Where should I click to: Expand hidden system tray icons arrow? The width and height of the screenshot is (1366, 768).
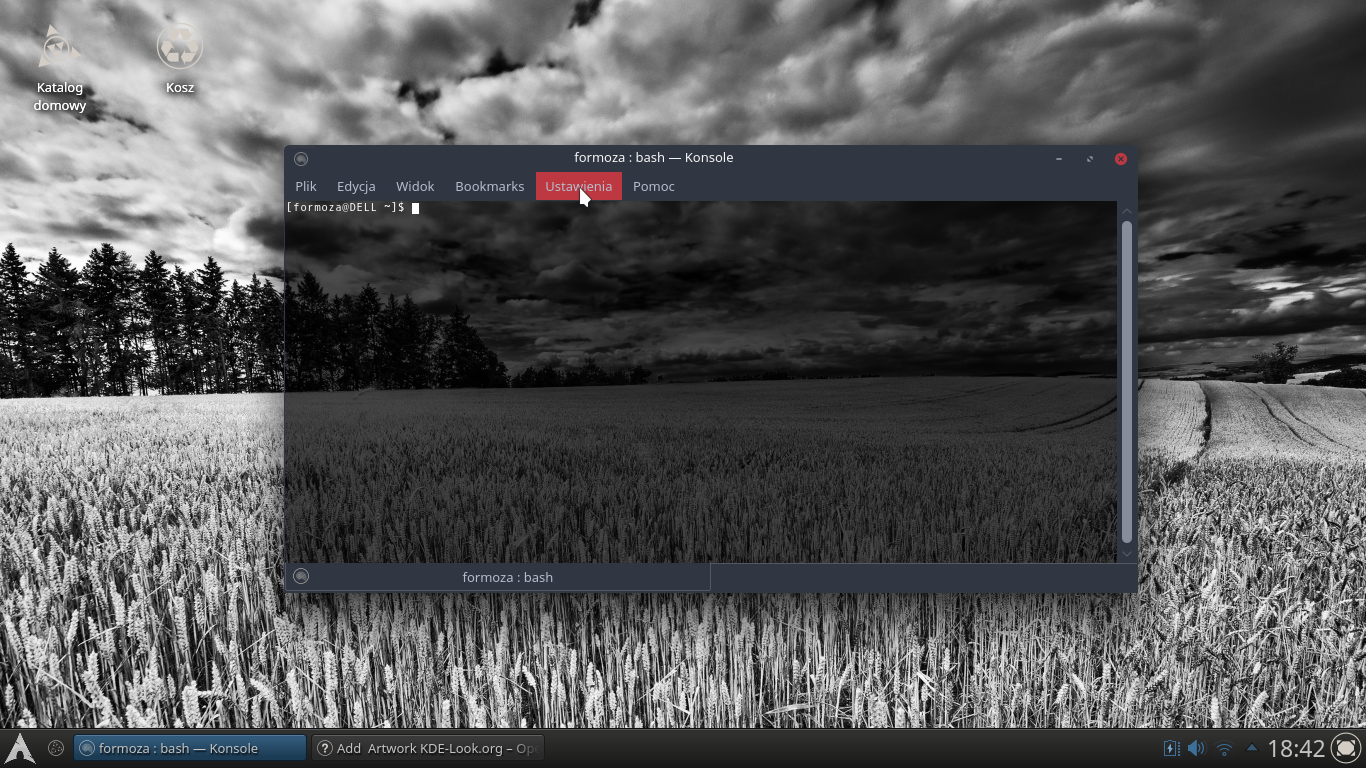pos(1251,747)
